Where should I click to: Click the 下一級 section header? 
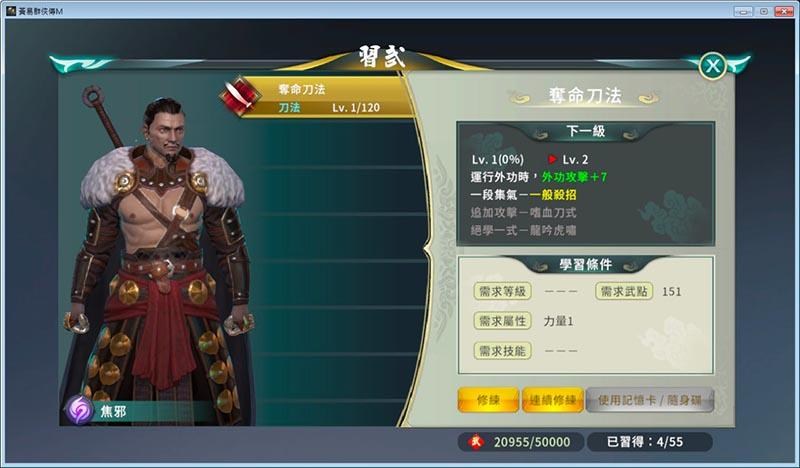tap(586, 132)
